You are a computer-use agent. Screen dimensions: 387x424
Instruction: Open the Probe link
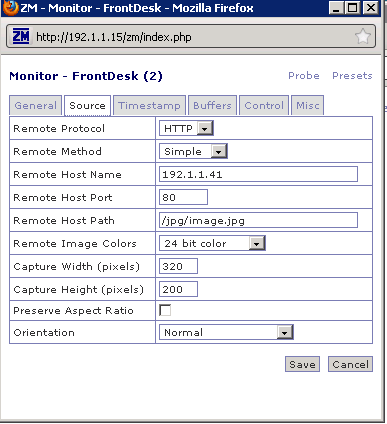pyautogui.click(x=304, y=76)
